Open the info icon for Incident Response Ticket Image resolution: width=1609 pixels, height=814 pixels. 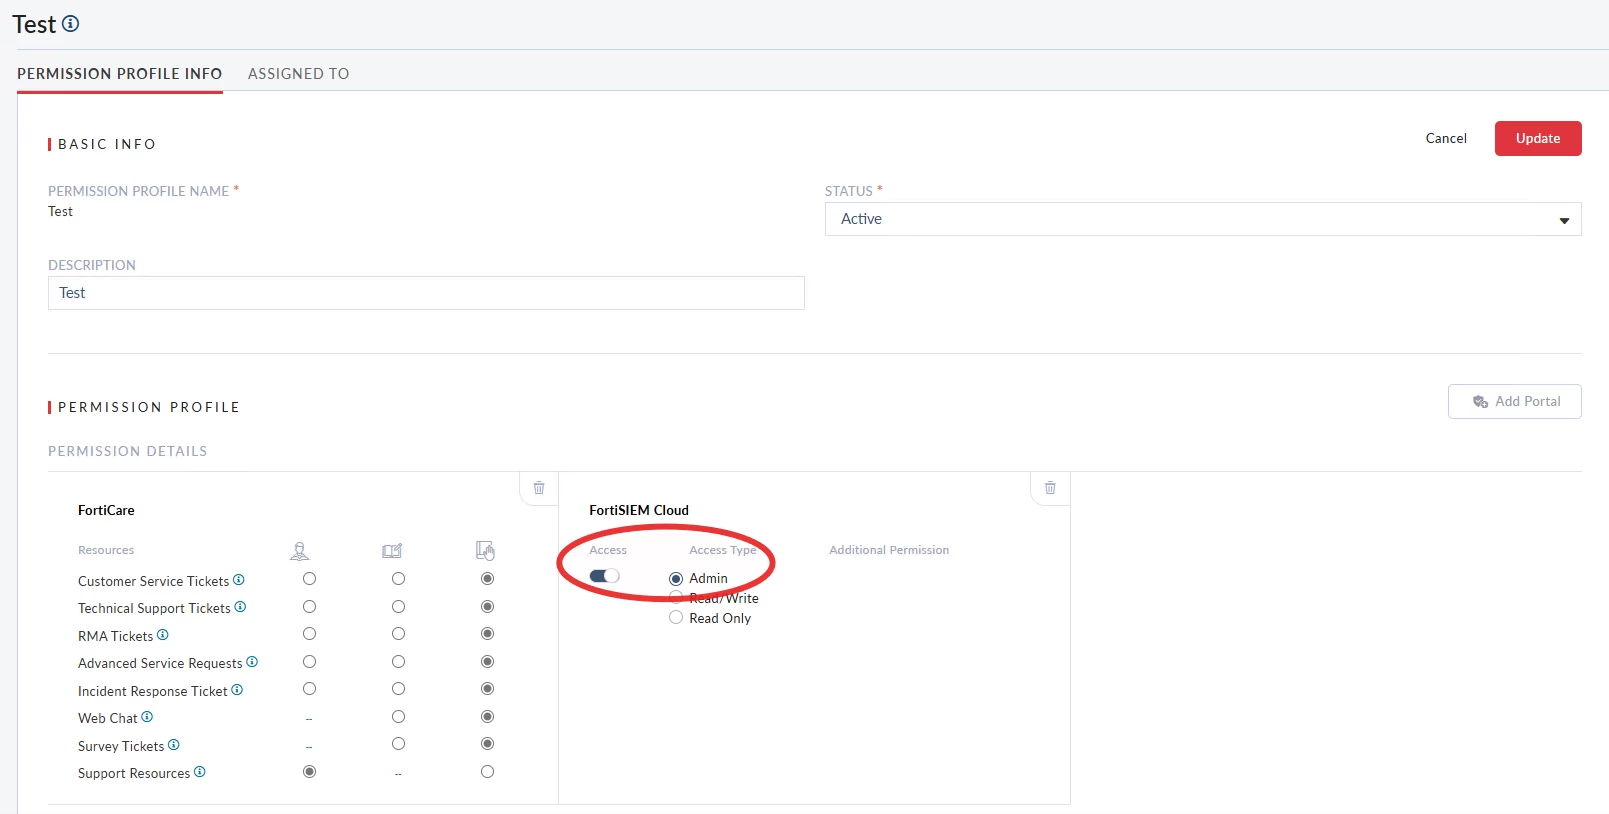click(x=237, y=690)
